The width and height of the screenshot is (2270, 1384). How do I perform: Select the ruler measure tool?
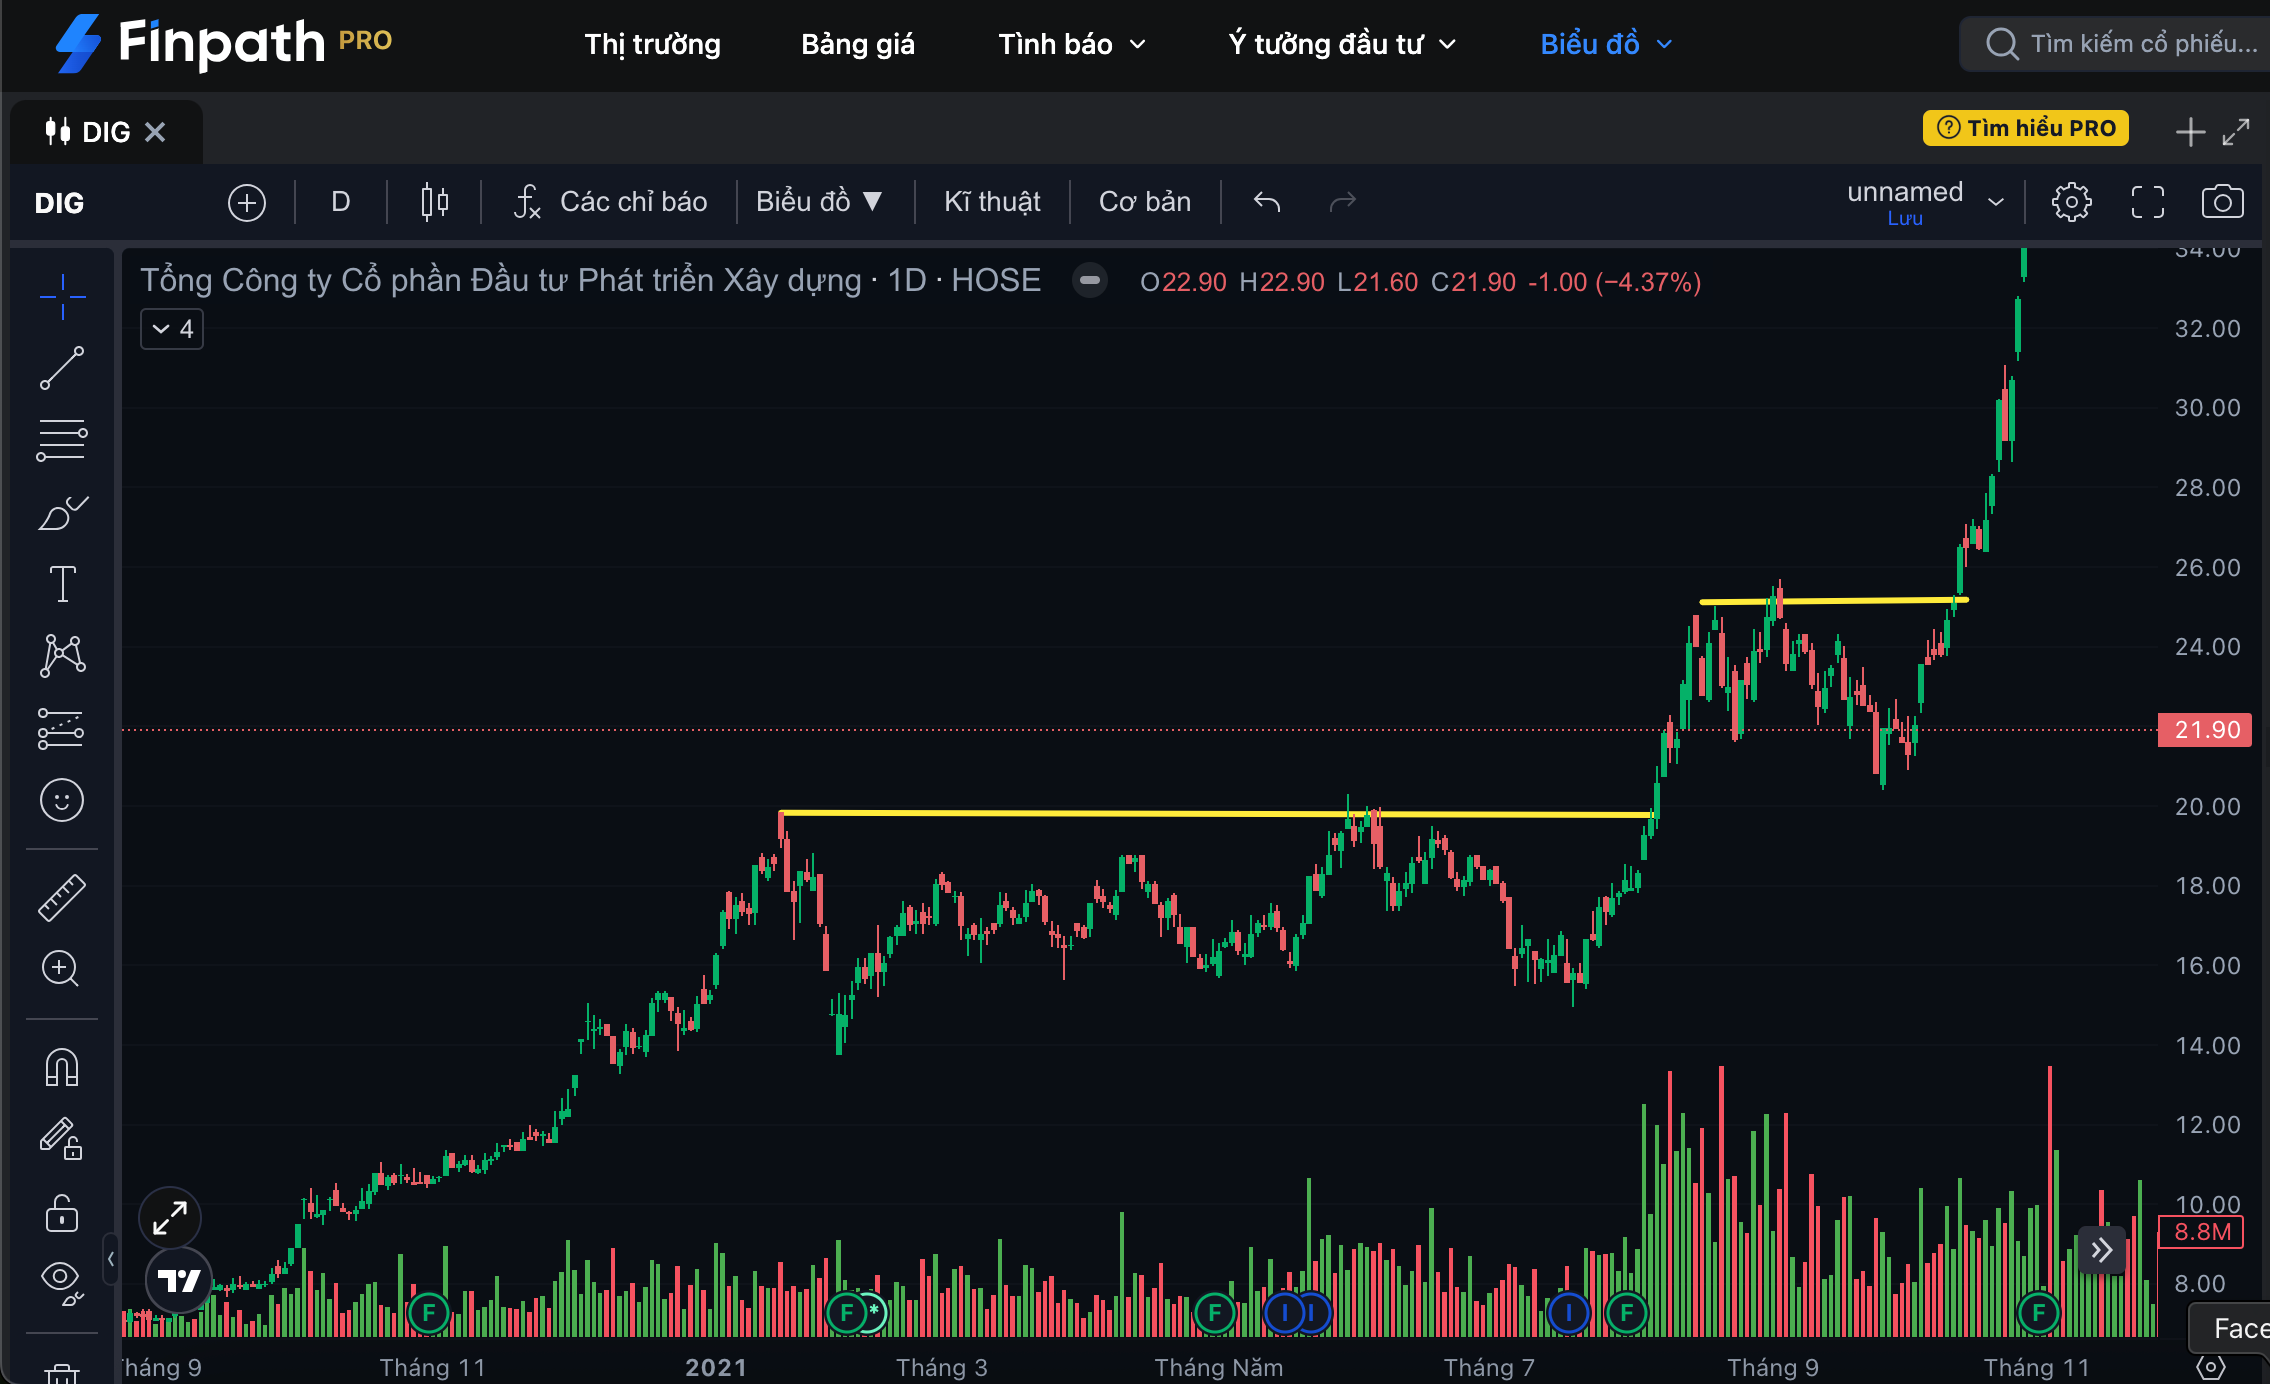[x=62, y=897]
